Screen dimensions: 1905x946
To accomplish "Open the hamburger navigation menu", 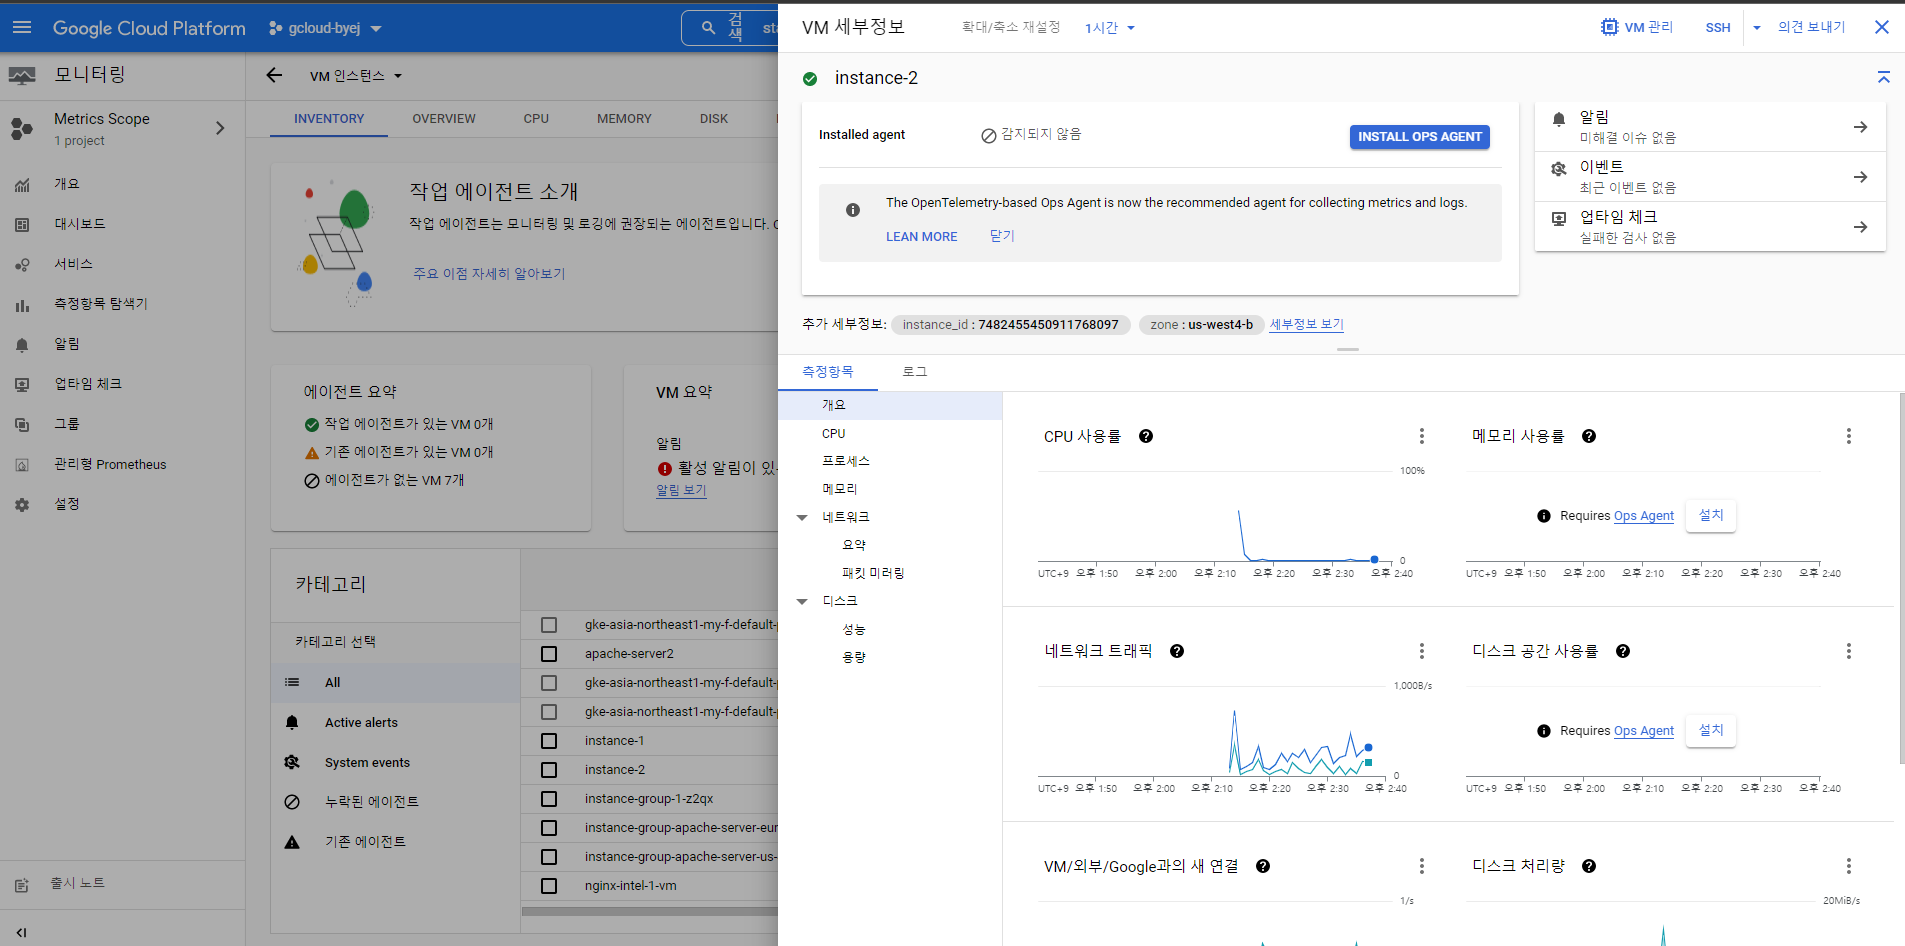I will 22,28.
